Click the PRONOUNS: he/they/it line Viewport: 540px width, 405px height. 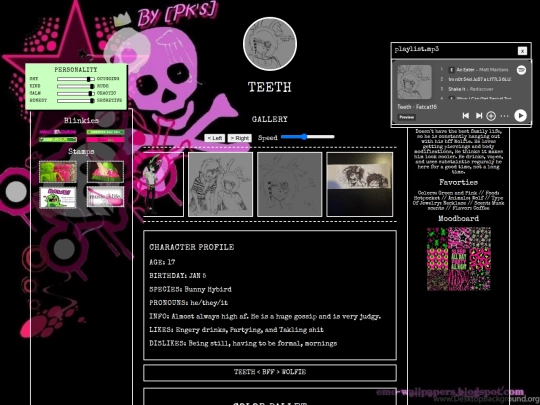point(188,303)
